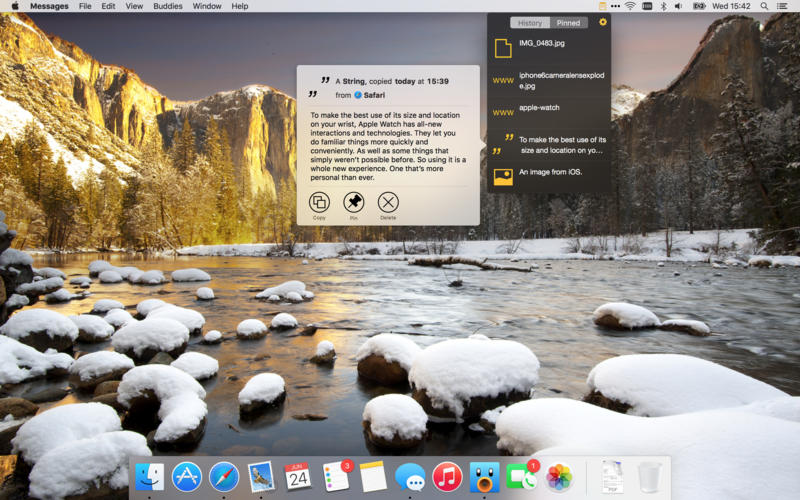Select the apple-watch clipboard entry
The width and height of the screenshot is (800, 500).
[549, 113]
